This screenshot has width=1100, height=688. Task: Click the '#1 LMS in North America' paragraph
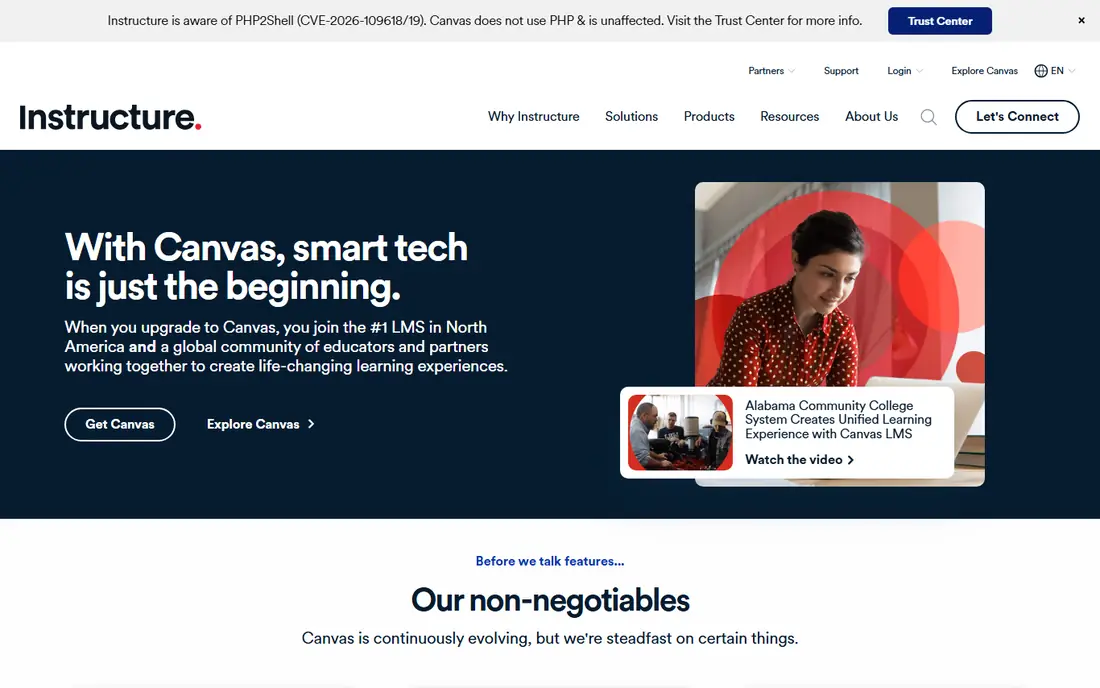pos(286,346)
